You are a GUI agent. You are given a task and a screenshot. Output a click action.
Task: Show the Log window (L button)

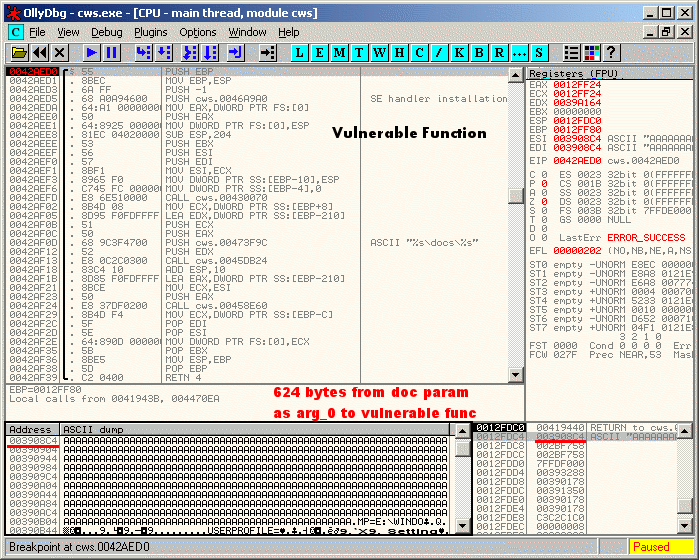pos(300,53)
